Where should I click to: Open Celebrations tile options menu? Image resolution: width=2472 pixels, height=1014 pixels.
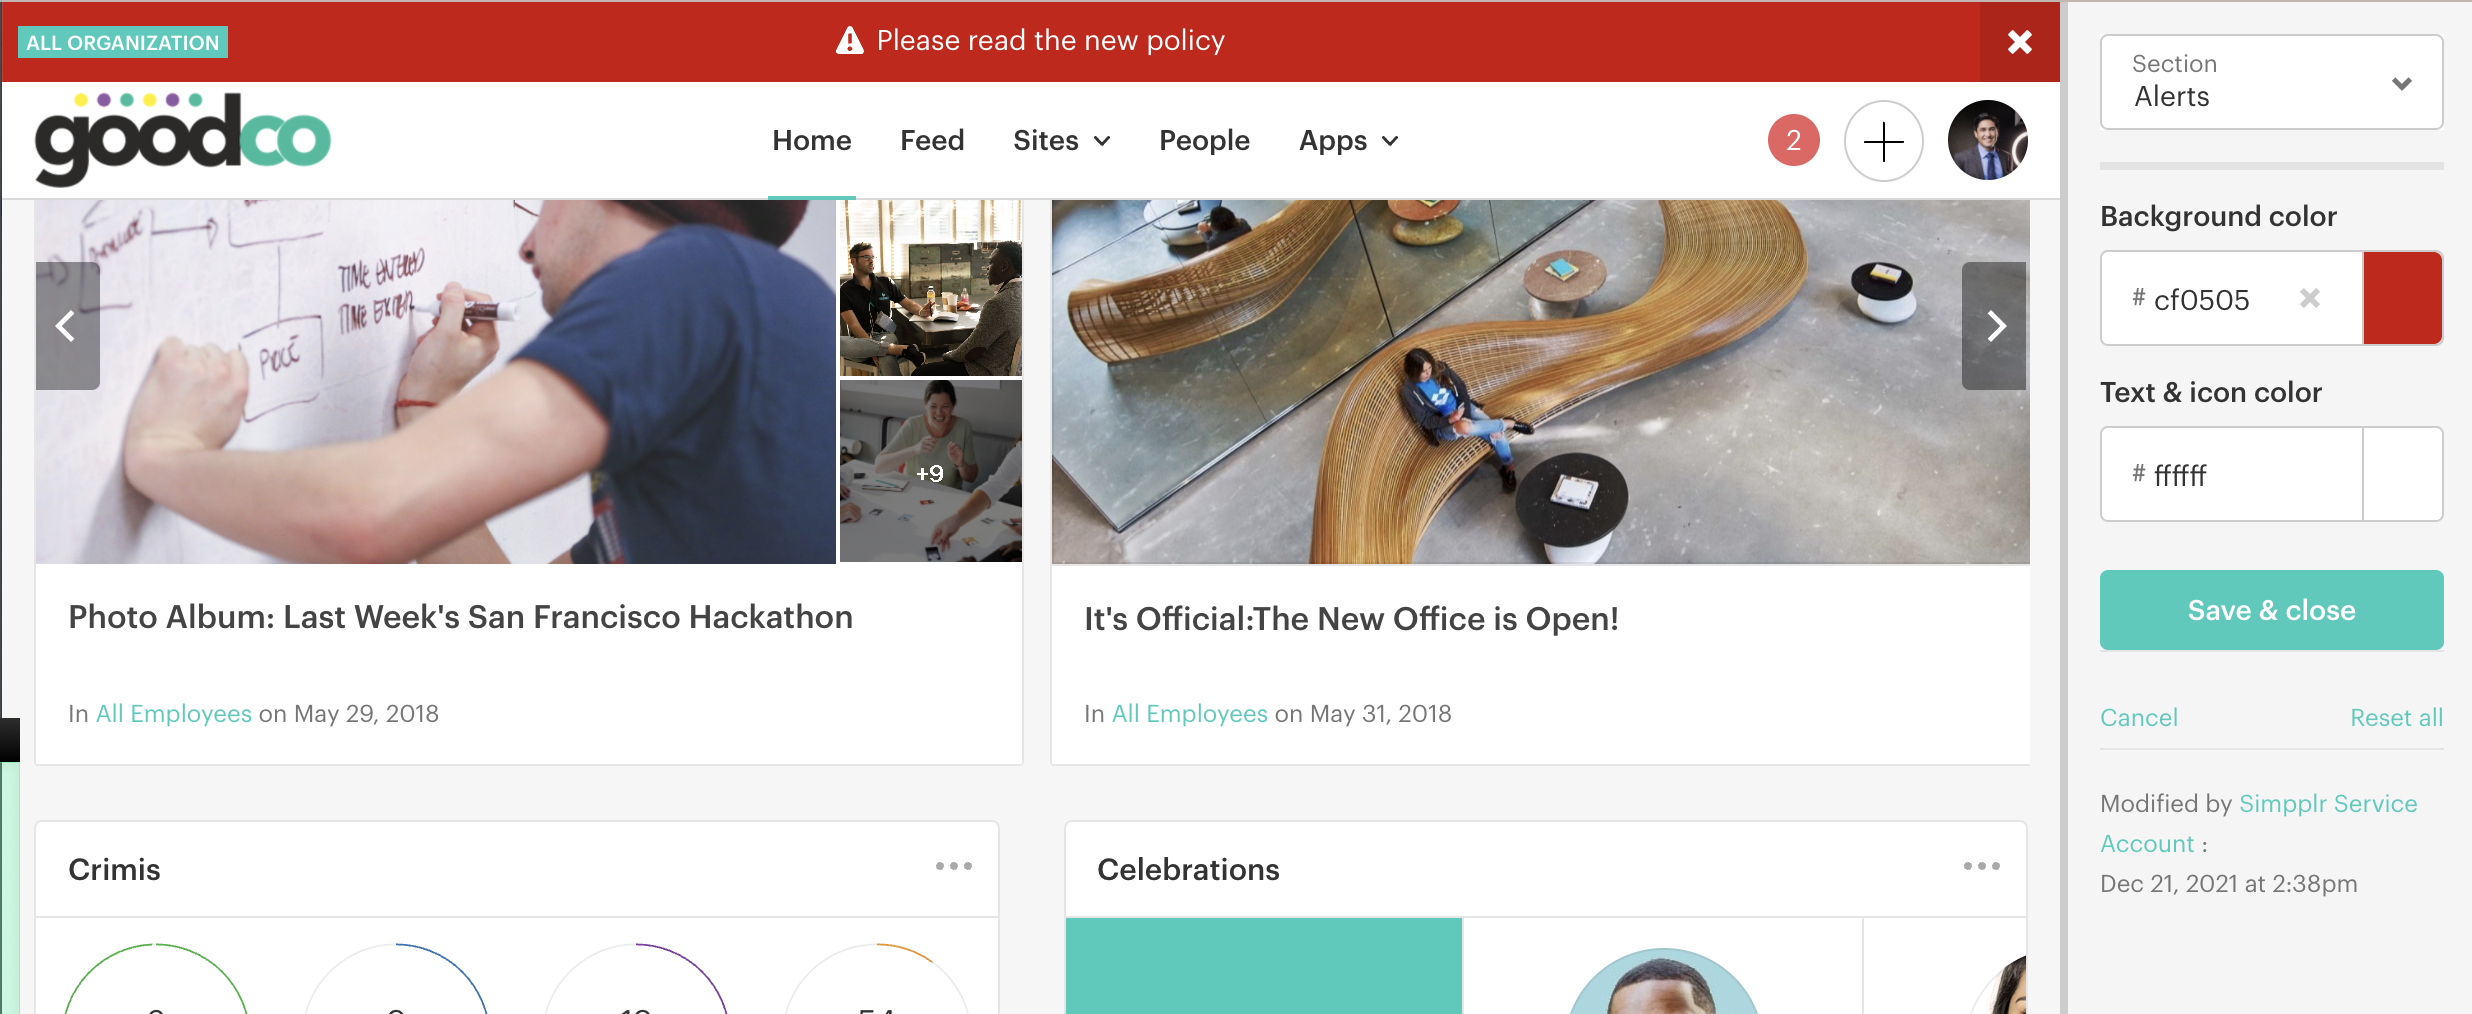1981,867
